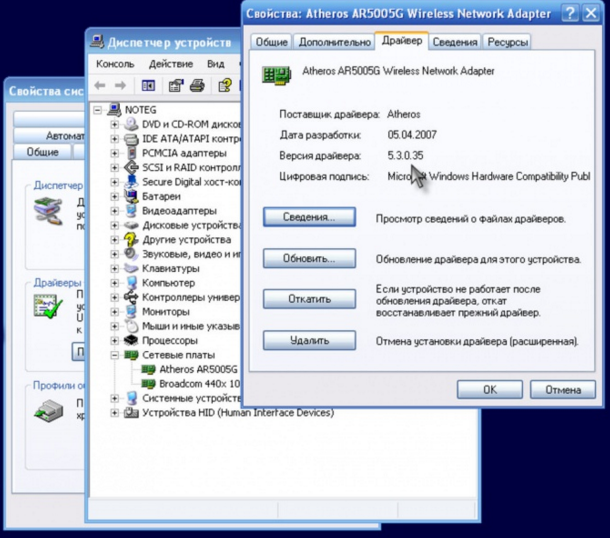Click the Звуковые, видео speaker icon
Image resolution: width=610 pixels, height=538 pixels.
(x=131, y=254)
